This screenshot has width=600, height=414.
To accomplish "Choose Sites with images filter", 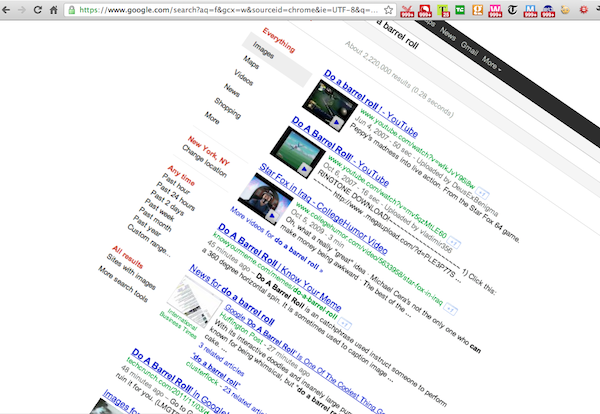I will coord(131,271).
